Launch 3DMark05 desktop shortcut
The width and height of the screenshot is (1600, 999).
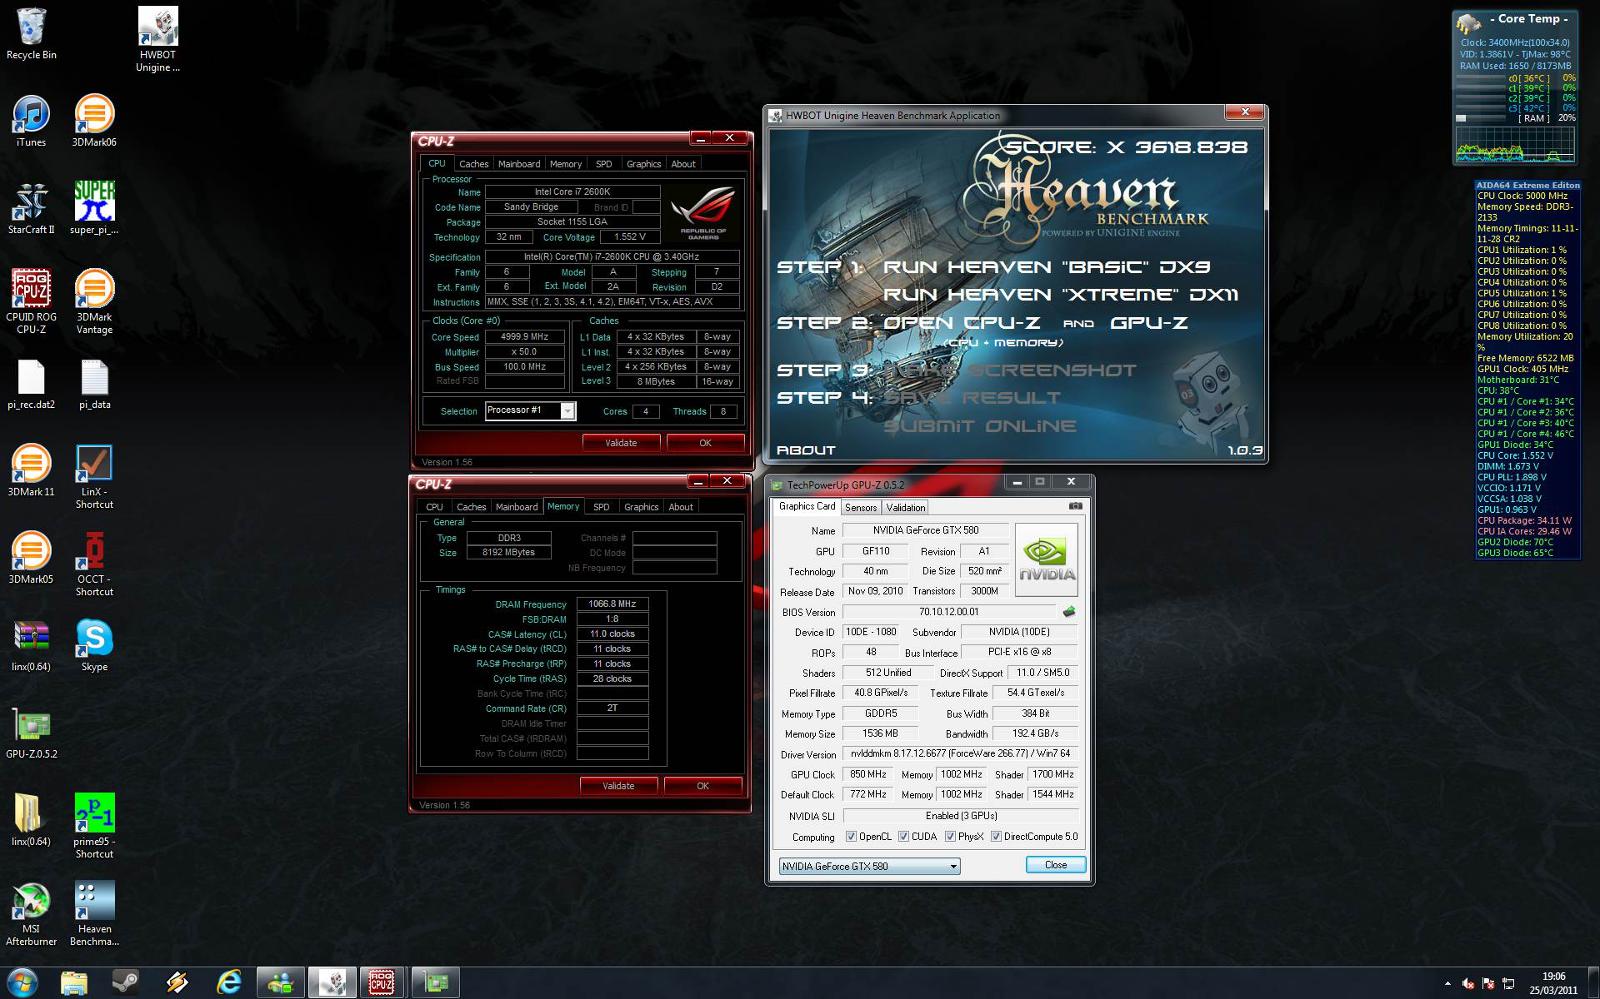coord(31,557)
